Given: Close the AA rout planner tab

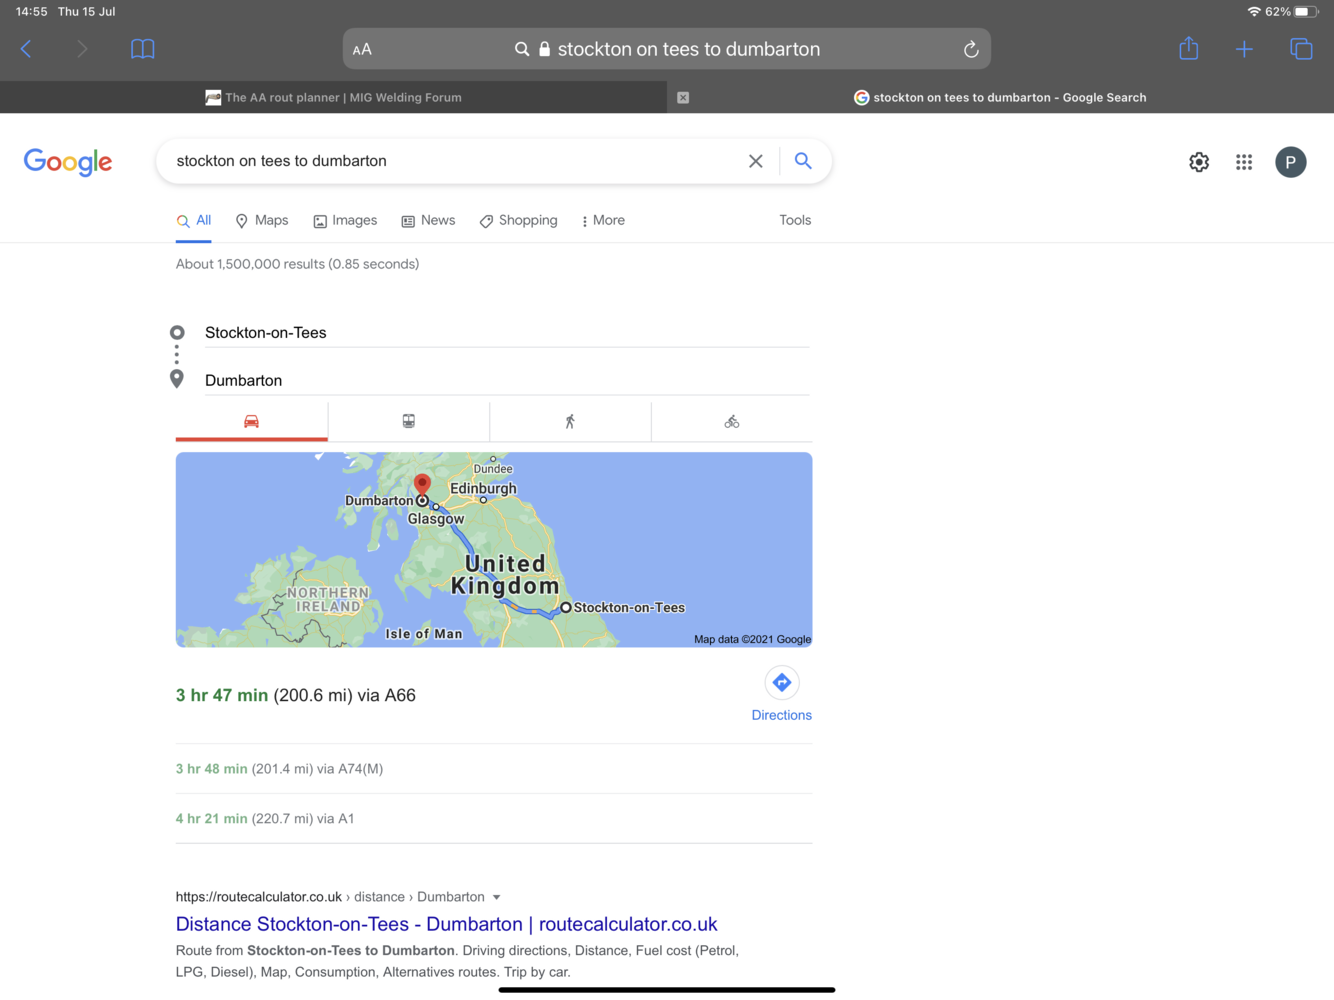Looking at the screenshot, I should click(x=683, y=97).
